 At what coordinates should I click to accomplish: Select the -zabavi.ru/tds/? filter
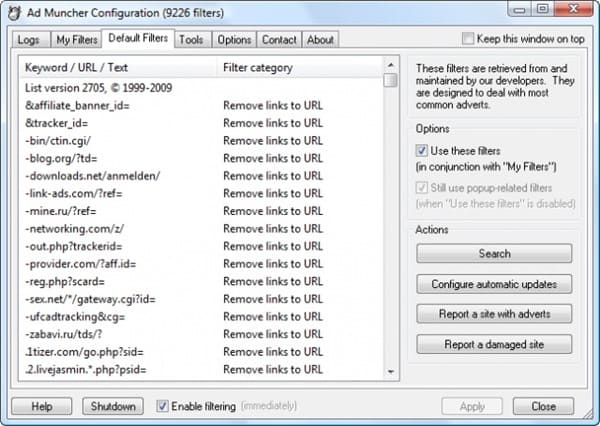(x=201, y=335)
